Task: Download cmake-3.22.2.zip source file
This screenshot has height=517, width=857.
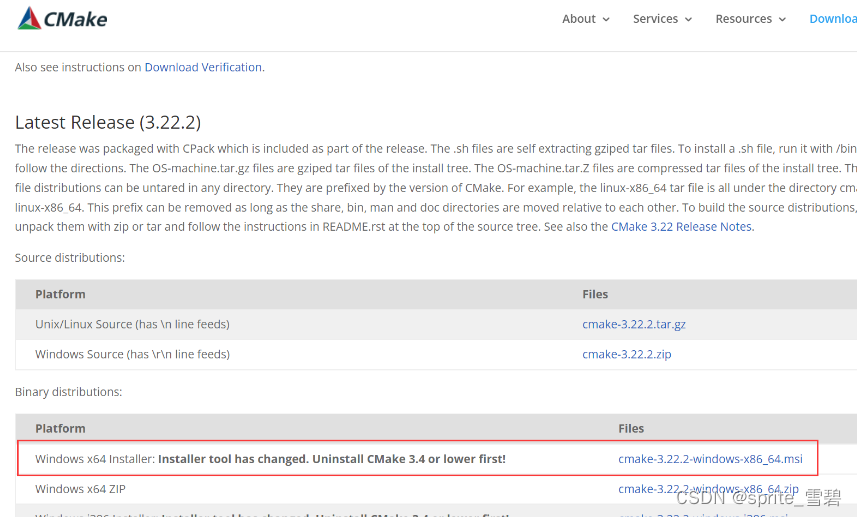Action: (626, 354)
